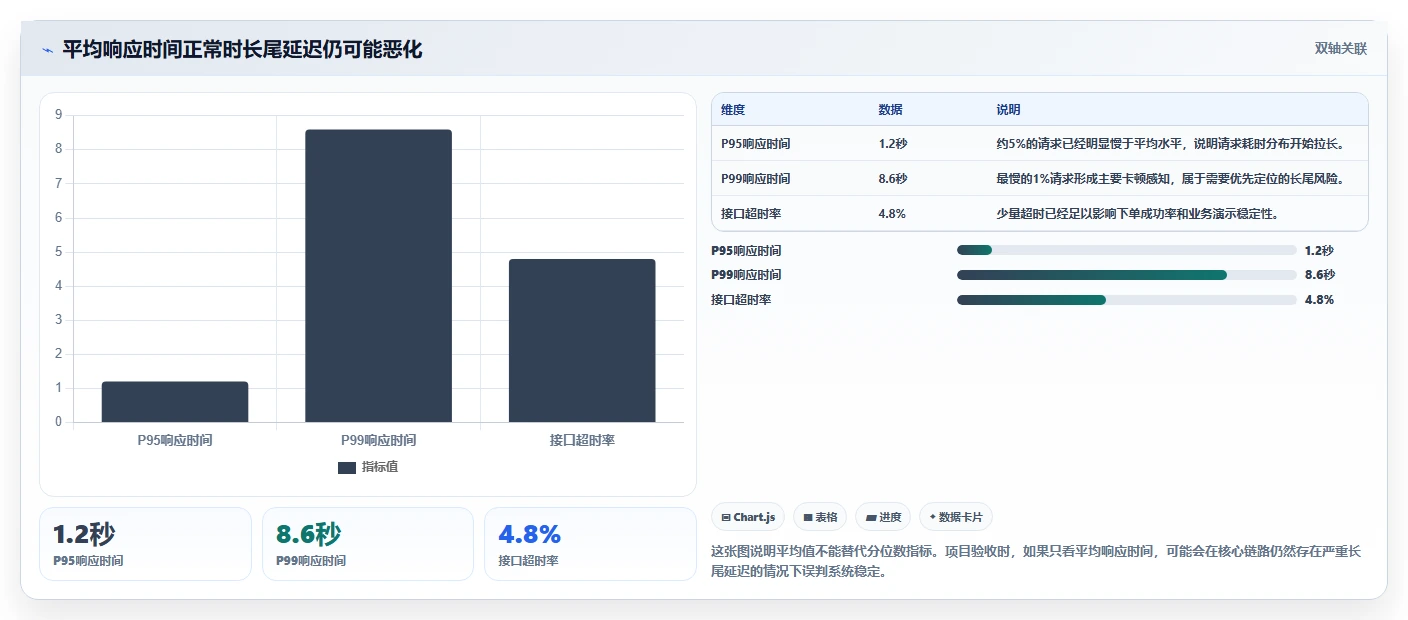Click the Chart.js tag
This screenshot has width=1408, height=620.
click(748, 517)
